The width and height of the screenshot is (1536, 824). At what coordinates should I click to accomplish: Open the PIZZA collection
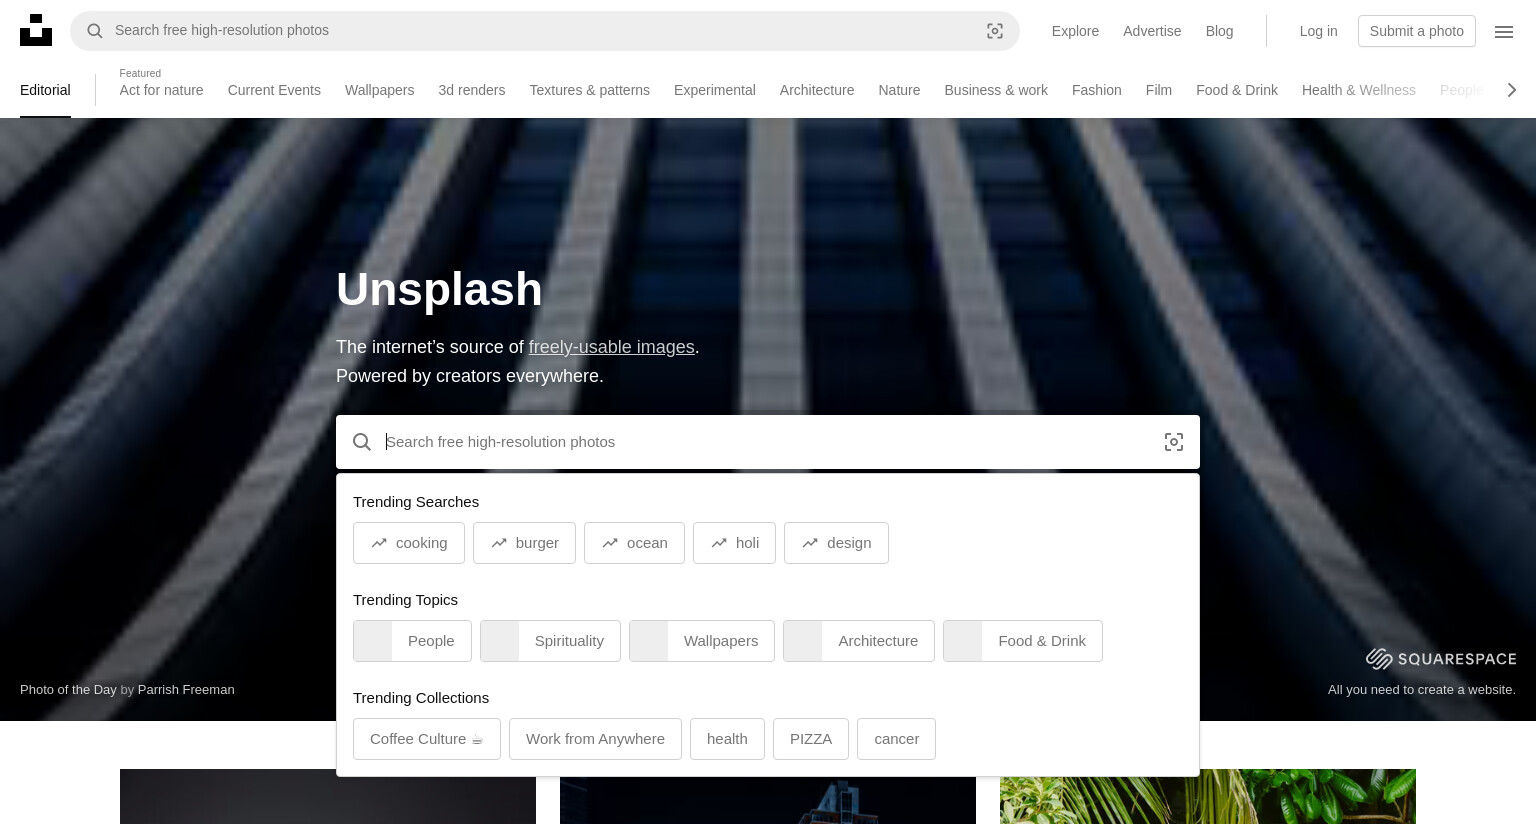(811, 739)
